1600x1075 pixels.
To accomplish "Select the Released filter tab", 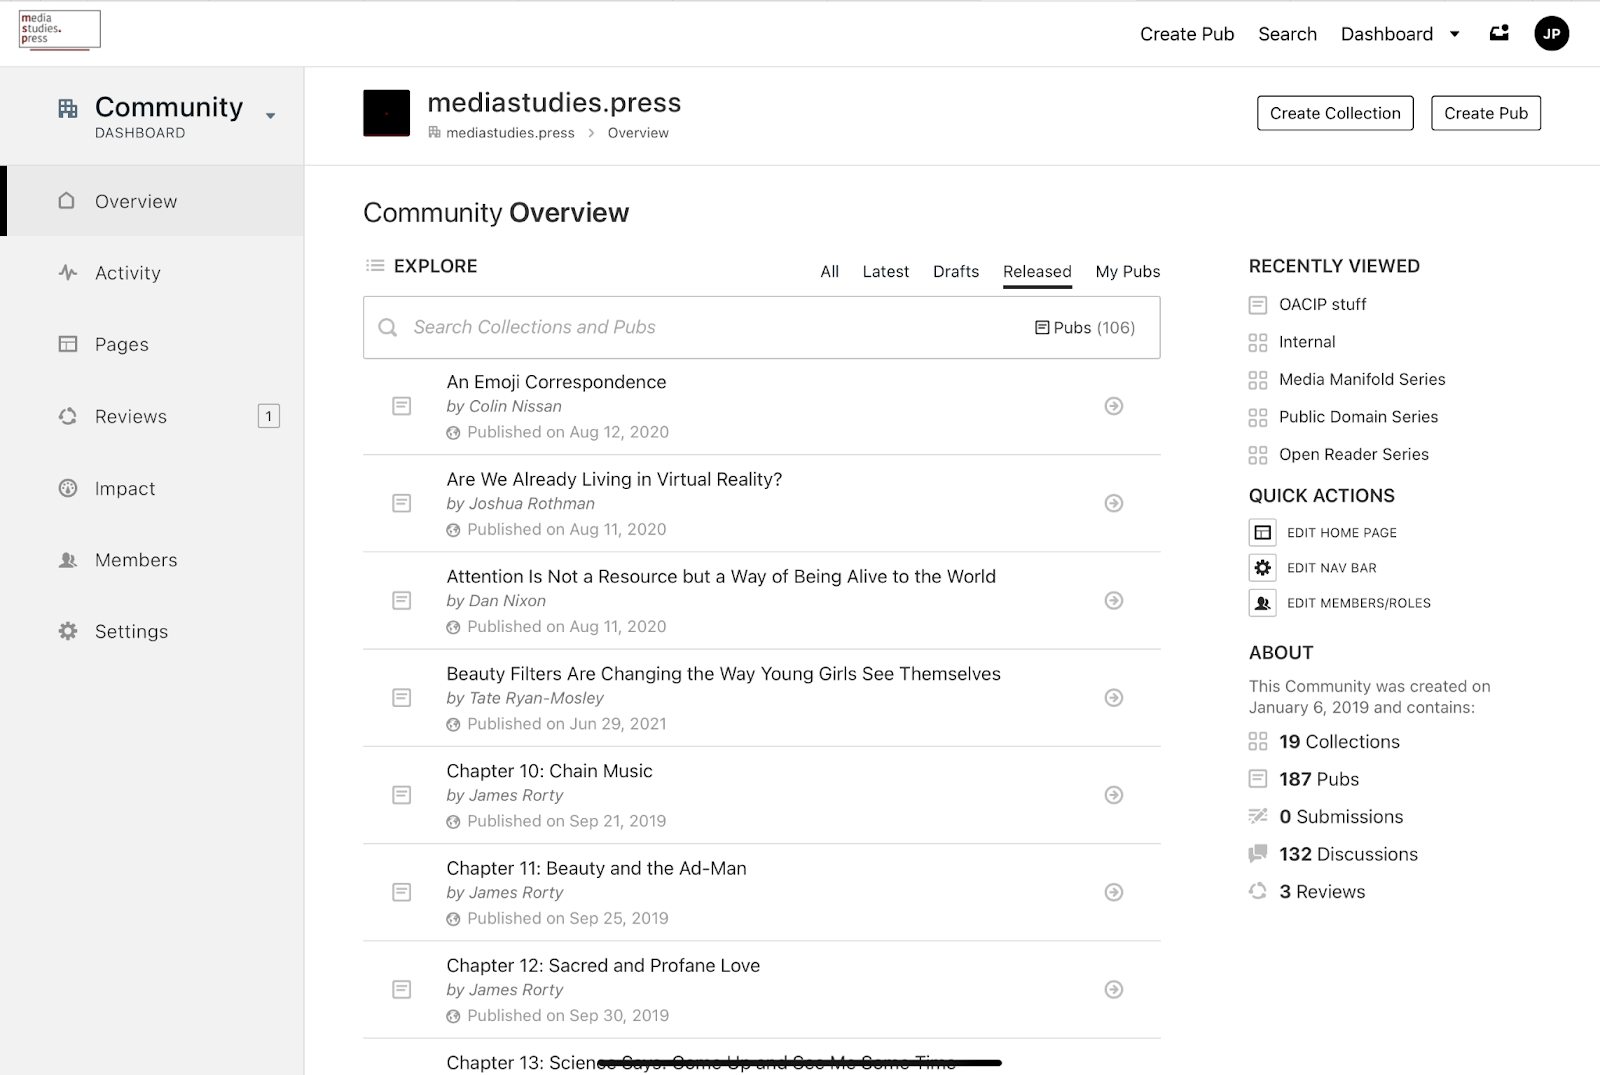I will coord(1037,271).
